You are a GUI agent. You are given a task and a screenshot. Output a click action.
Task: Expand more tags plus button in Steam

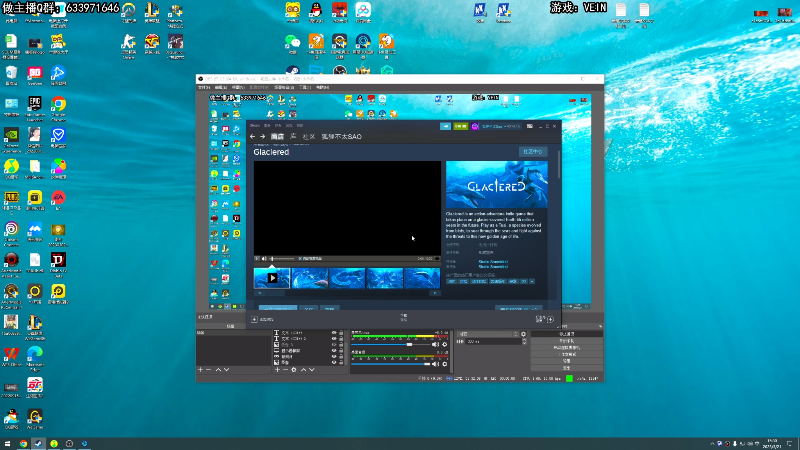tap(532, 281)
